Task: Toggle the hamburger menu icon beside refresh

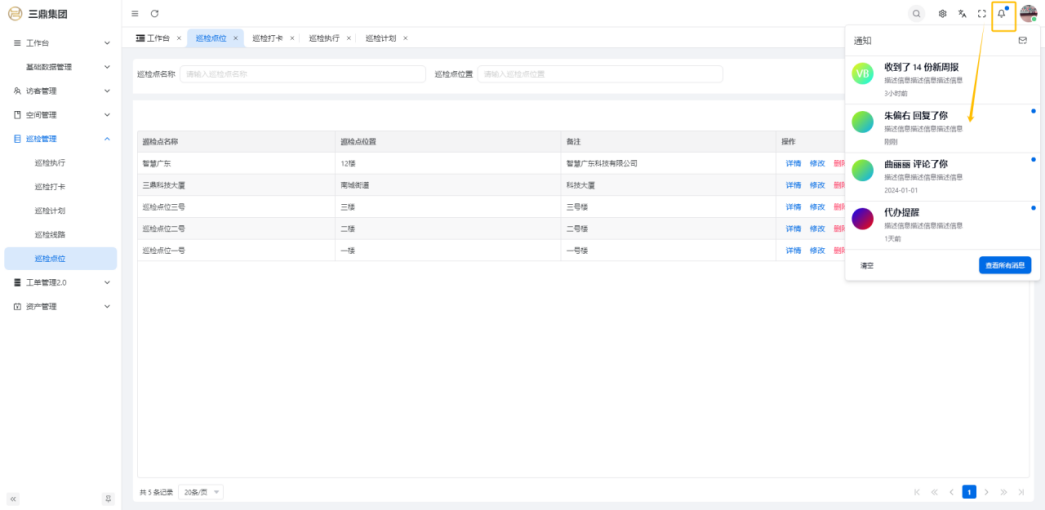Action: tap(135, 14)
